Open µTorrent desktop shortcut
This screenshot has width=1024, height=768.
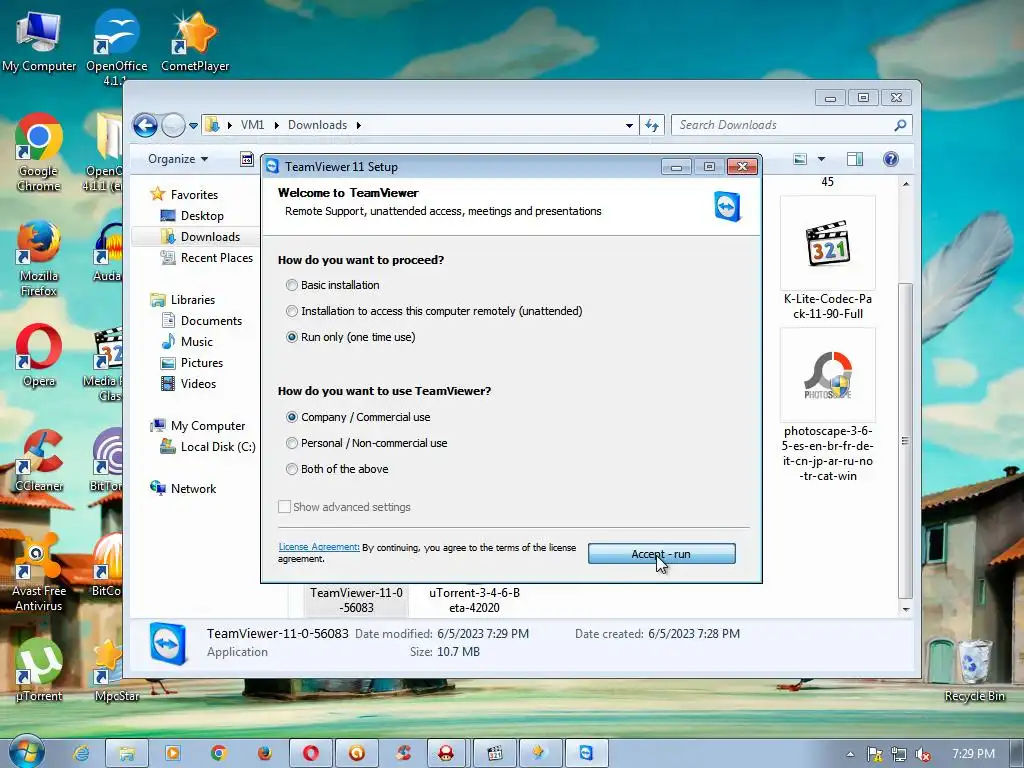point(39,670)
